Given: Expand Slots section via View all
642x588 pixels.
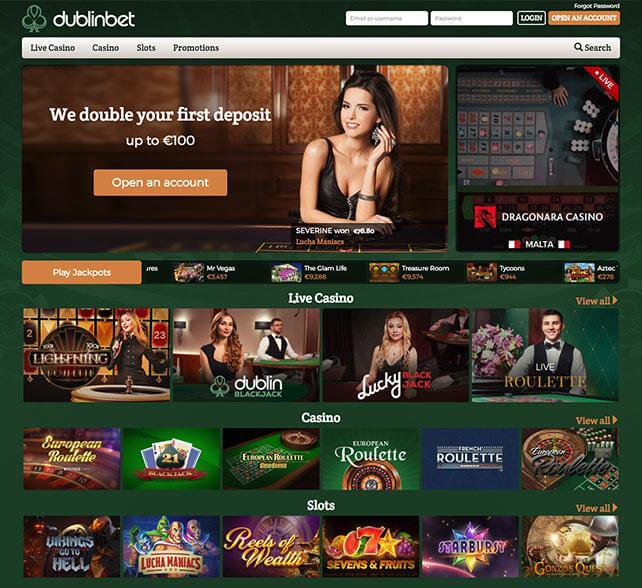Looking at the screenshot, I should pos(596,508).
